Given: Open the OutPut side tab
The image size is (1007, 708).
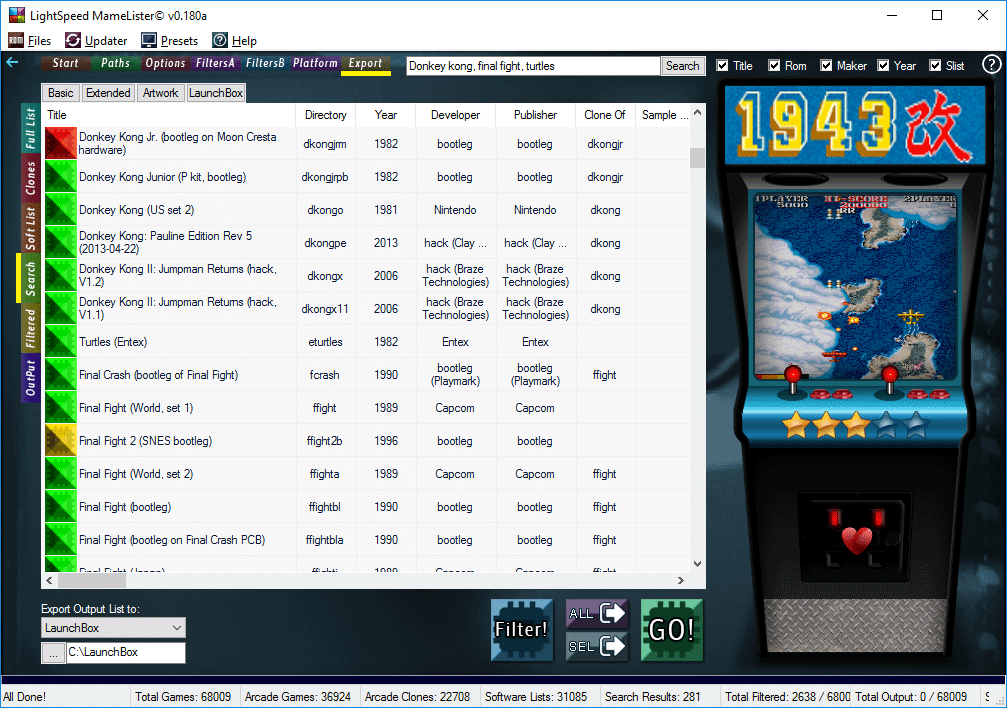Looking at the screenshot, I should tap(30, 378).
